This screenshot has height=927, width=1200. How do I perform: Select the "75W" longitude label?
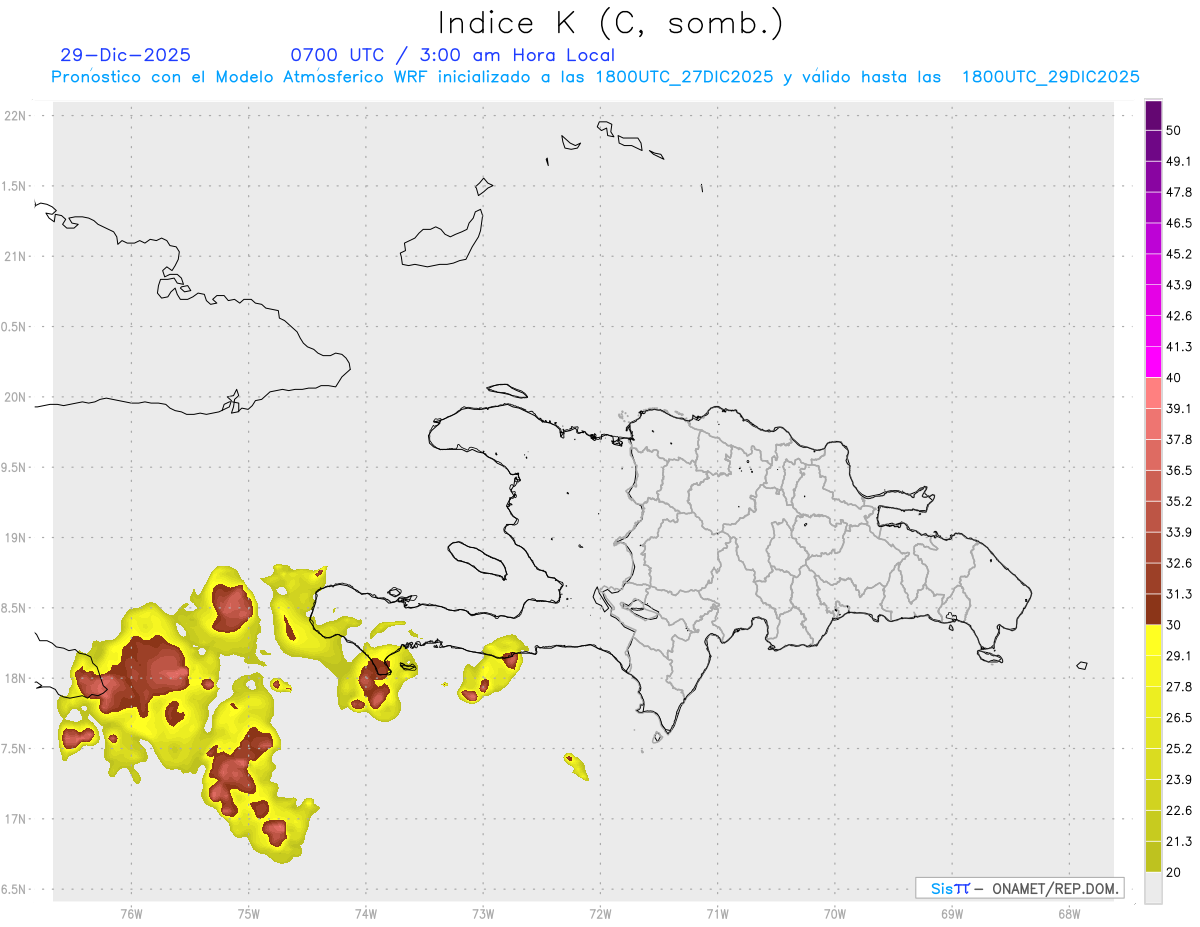[248, 914]
